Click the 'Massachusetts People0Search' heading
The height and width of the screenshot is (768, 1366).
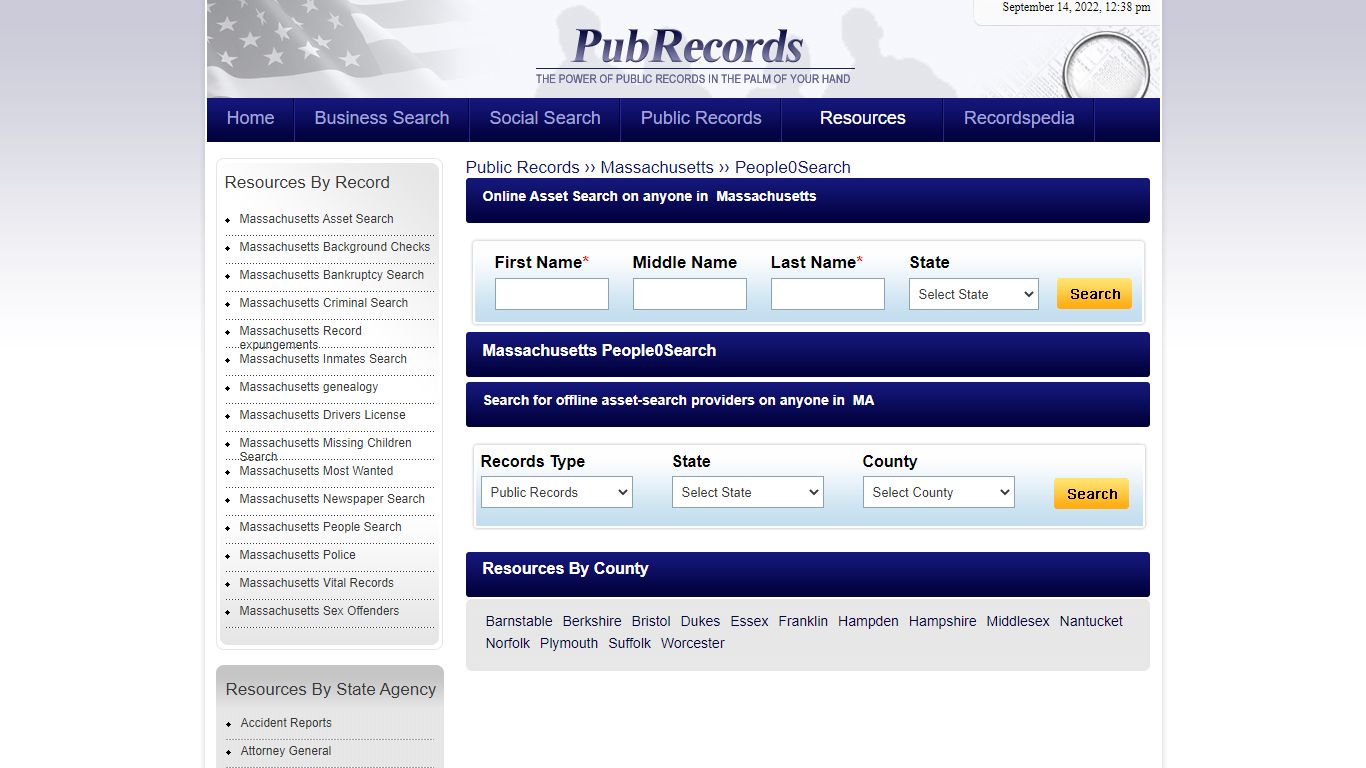599,350
